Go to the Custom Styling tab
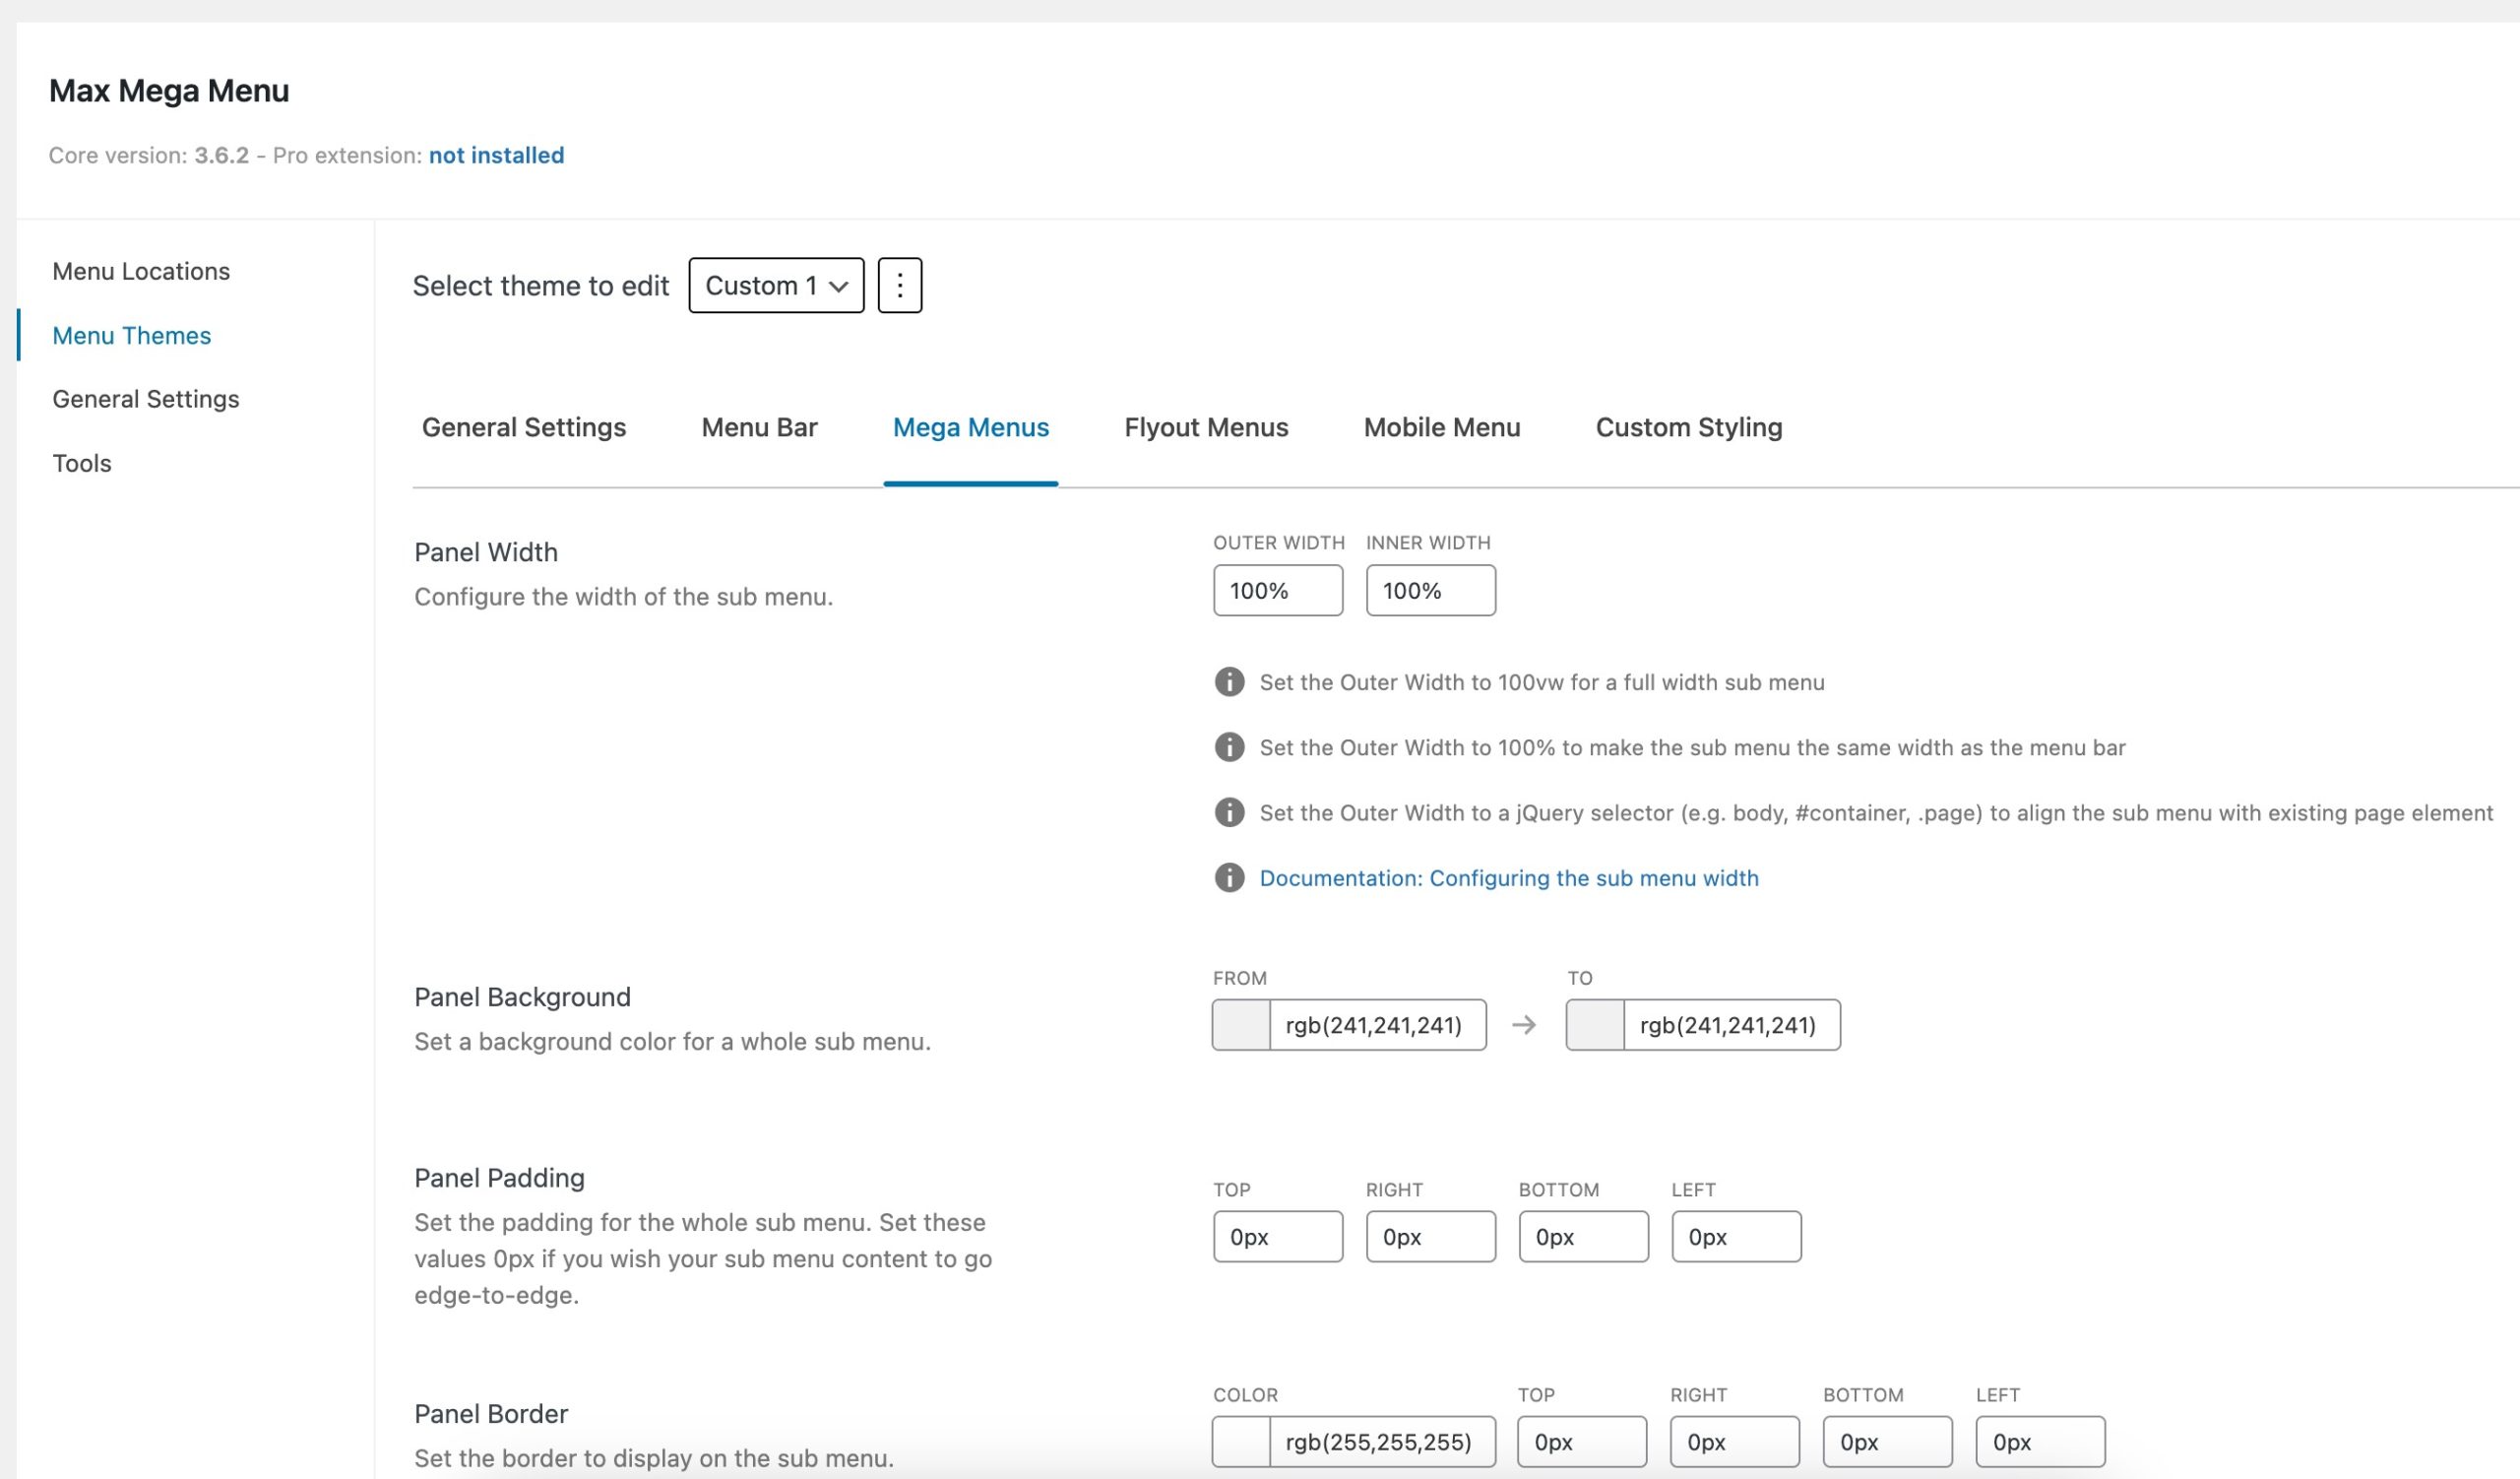Image resolution: width=2520 pixels, height=1479 pixels. tap(1688, 427)
